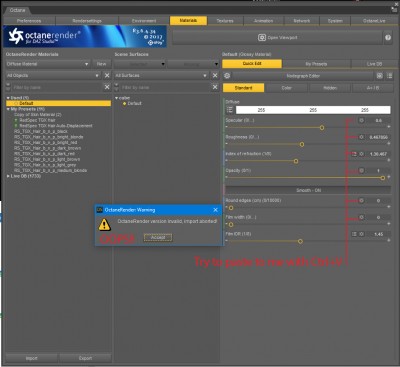400x367 pixels.
Task: Click the list view icon right of Nodegraph Editor
Action: pyautogui.click(x=389, y=76)
